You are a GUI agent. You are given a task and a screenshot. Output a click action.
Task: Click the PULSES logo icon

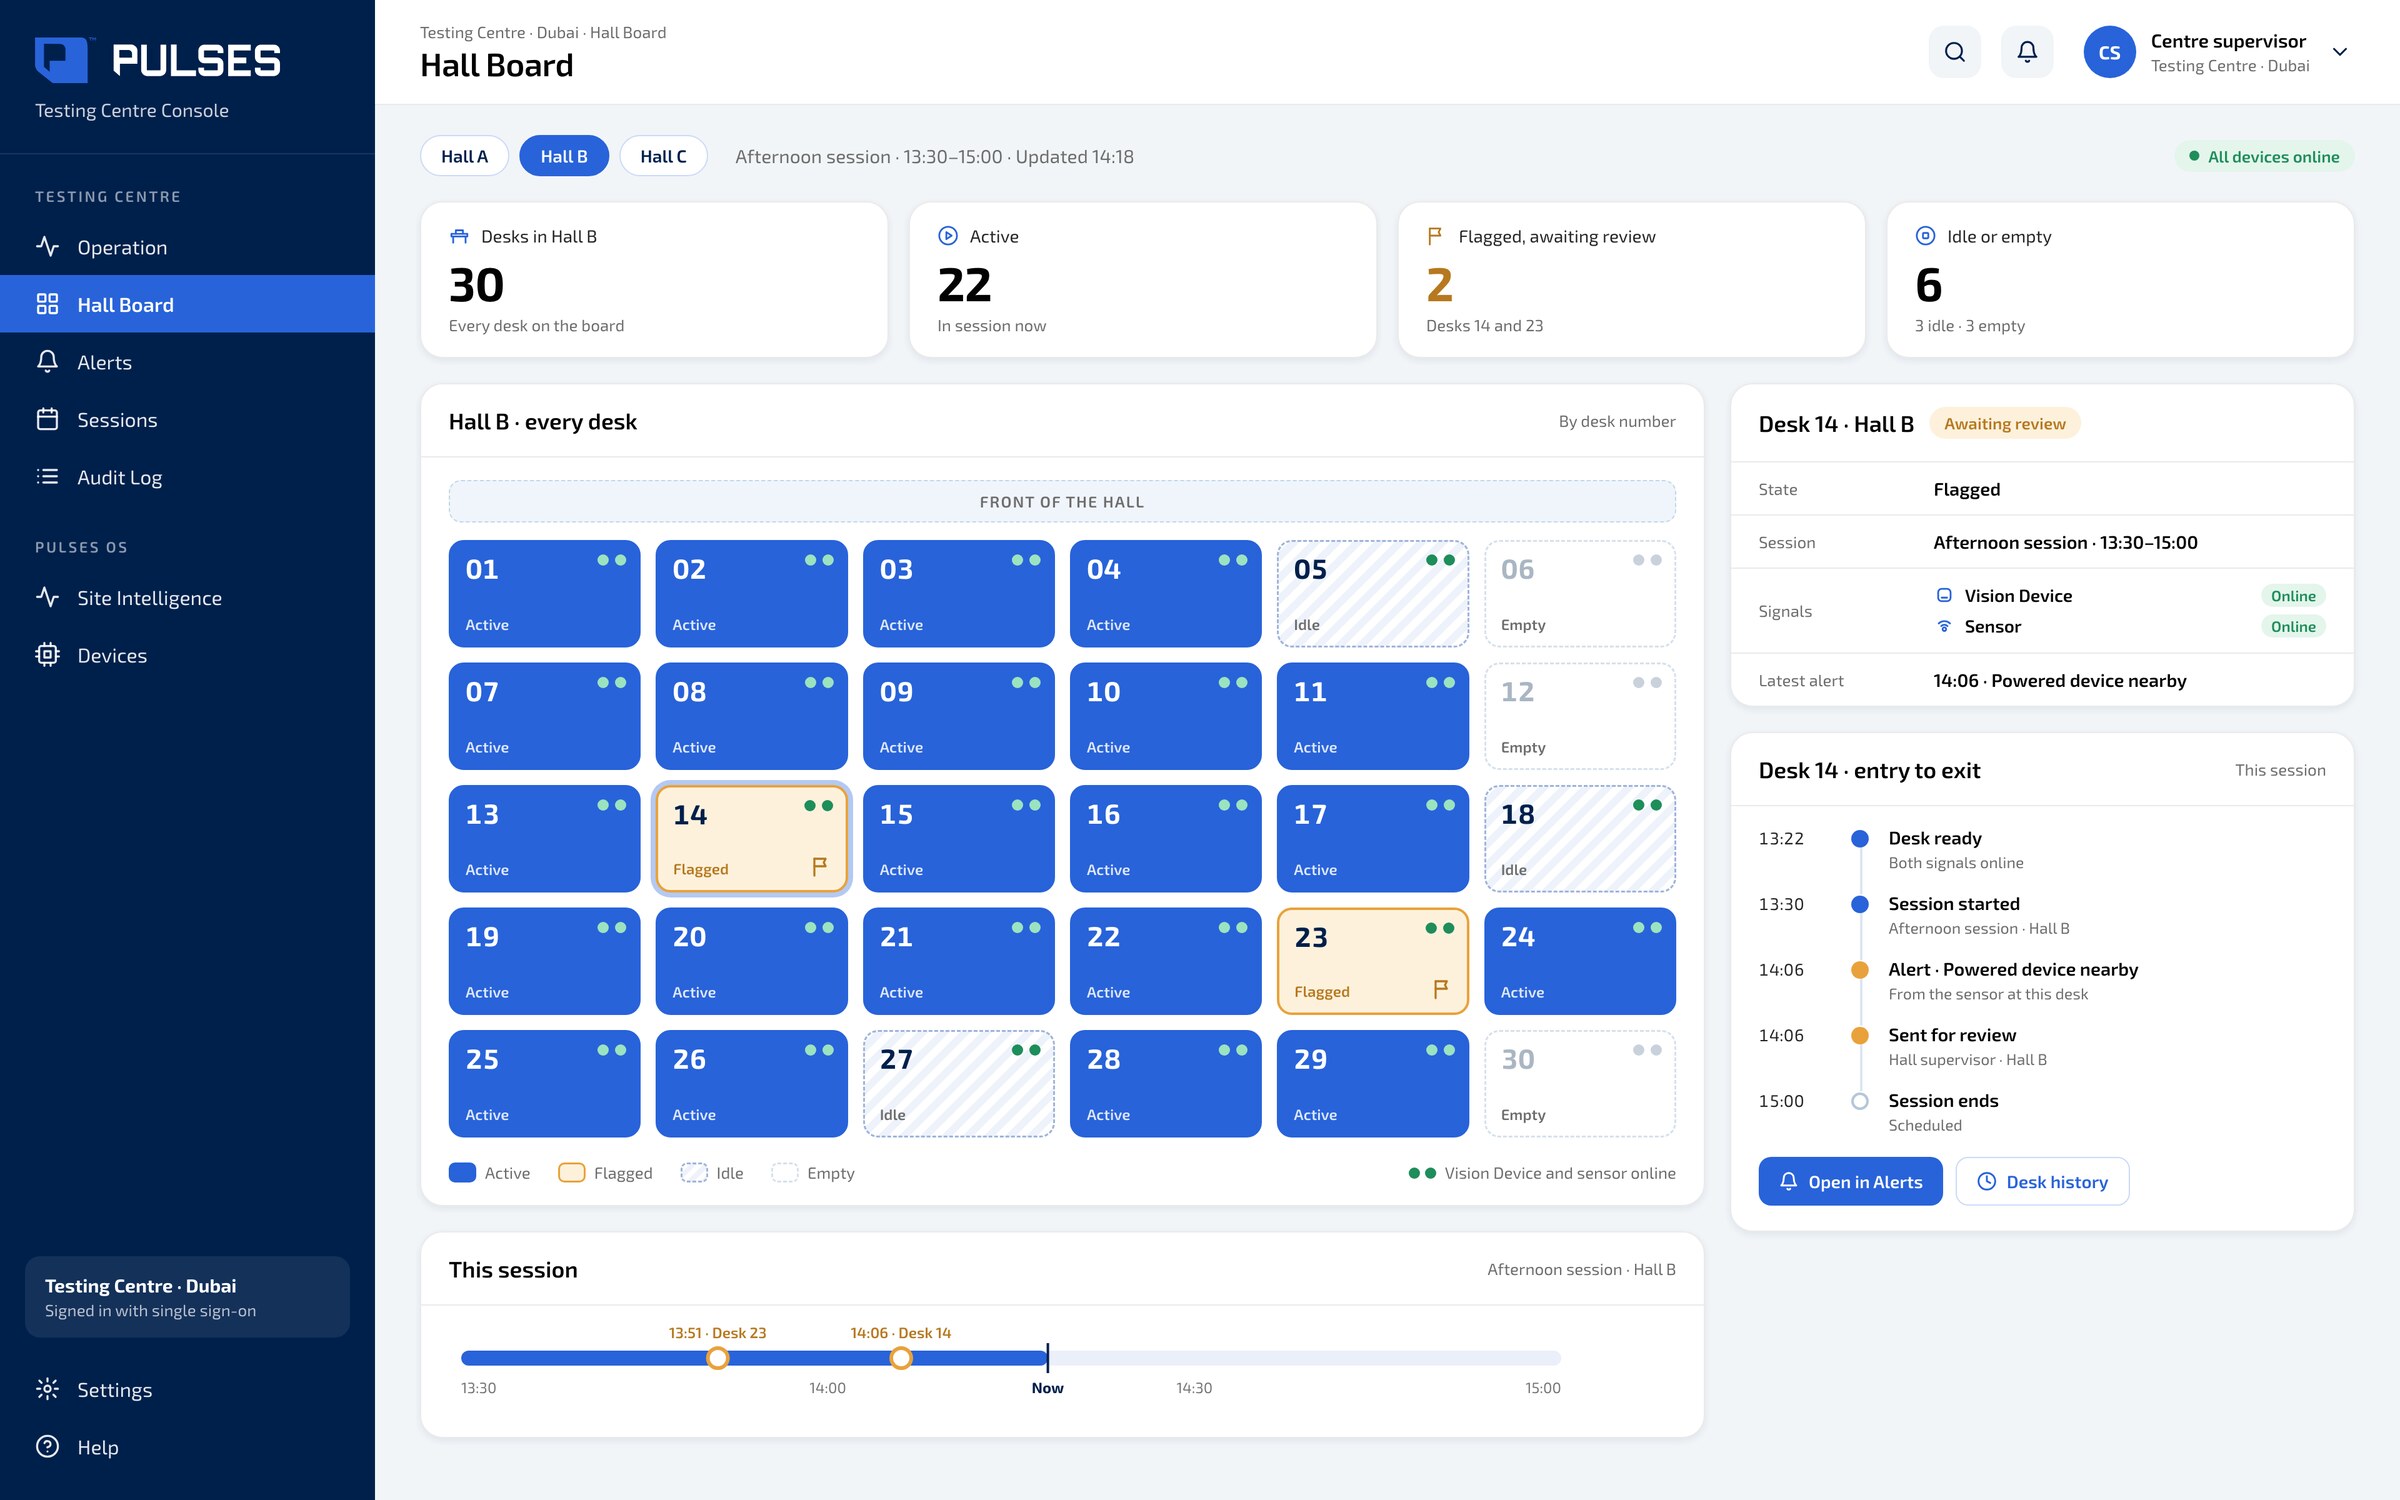(x=62, y=60)
